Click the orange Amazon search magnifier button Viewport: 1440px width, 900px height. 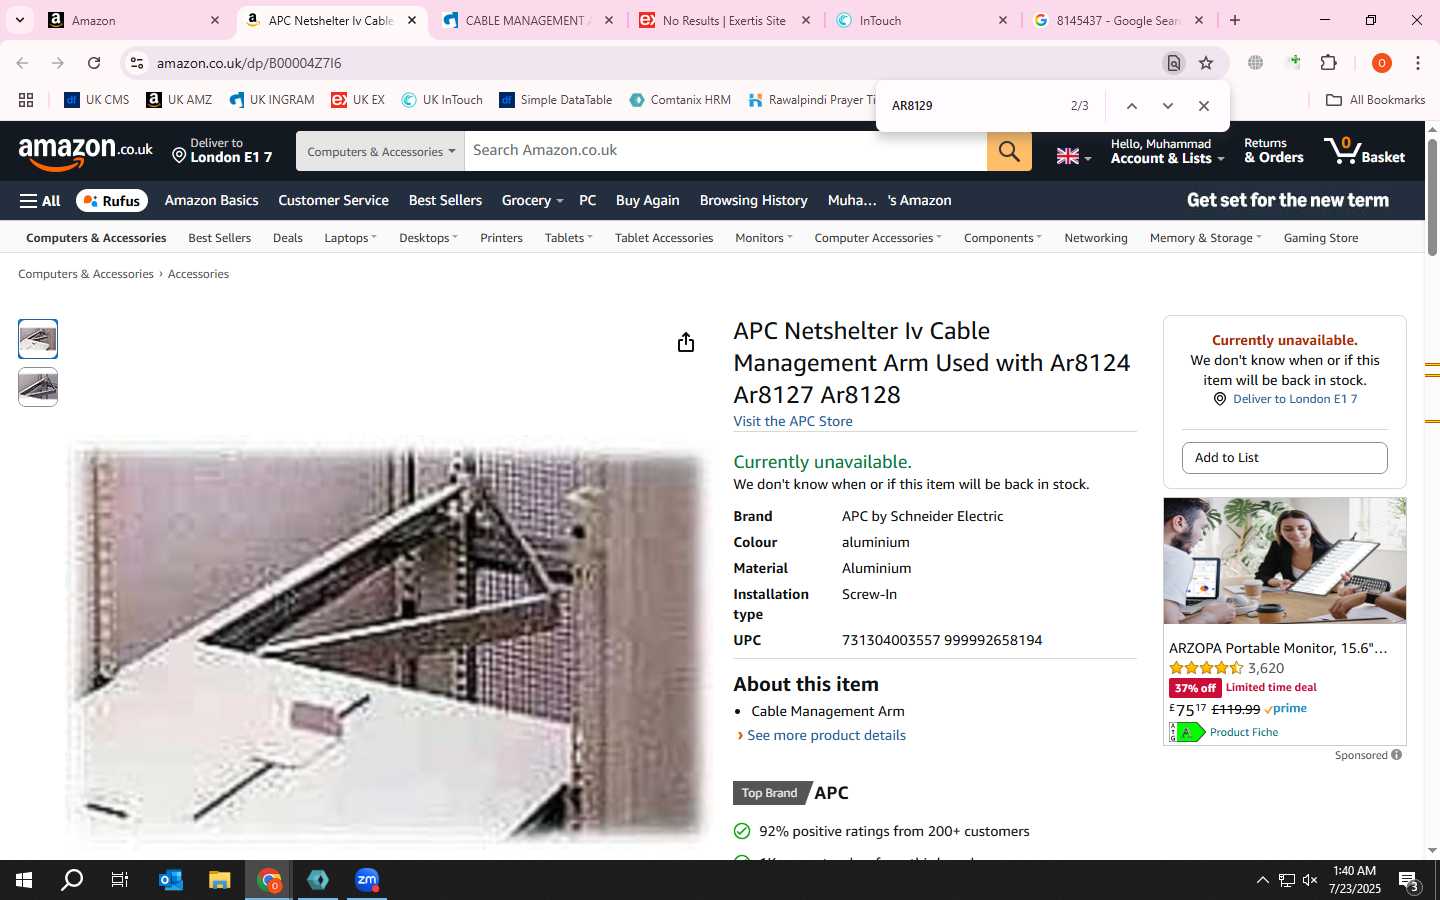click(x=1009, y=151)
